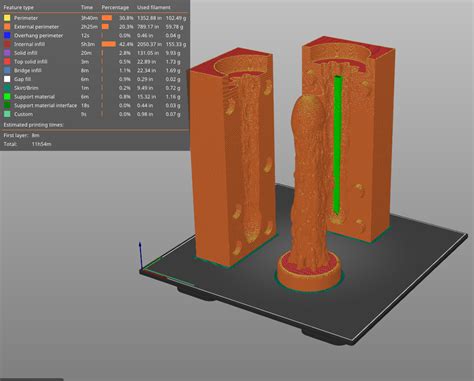Click the bright green Support material swatch
Viewport: 474px width, 381px height.
[x=7, y=97]
